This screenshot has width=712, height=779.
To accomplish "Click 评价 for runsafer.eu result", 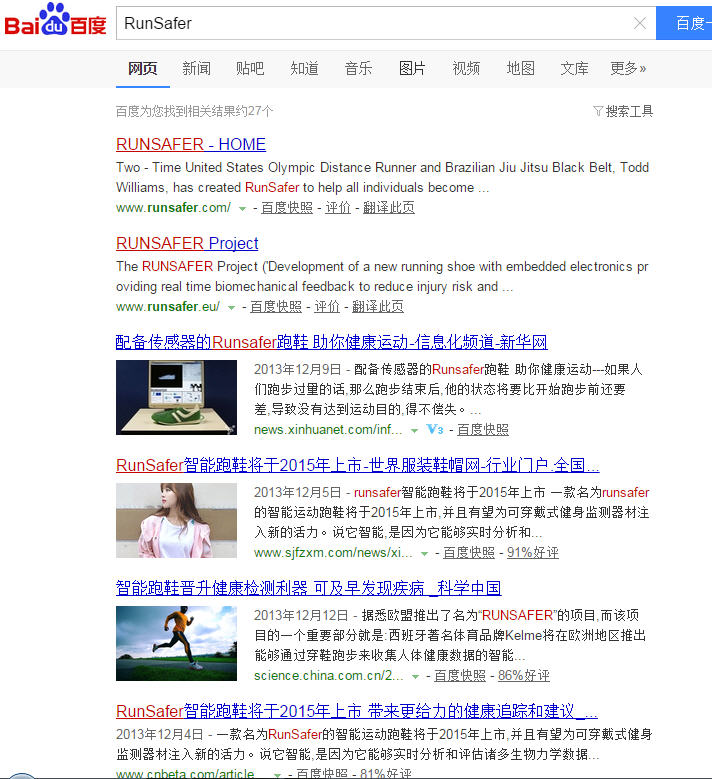I will tap(327, 307).
